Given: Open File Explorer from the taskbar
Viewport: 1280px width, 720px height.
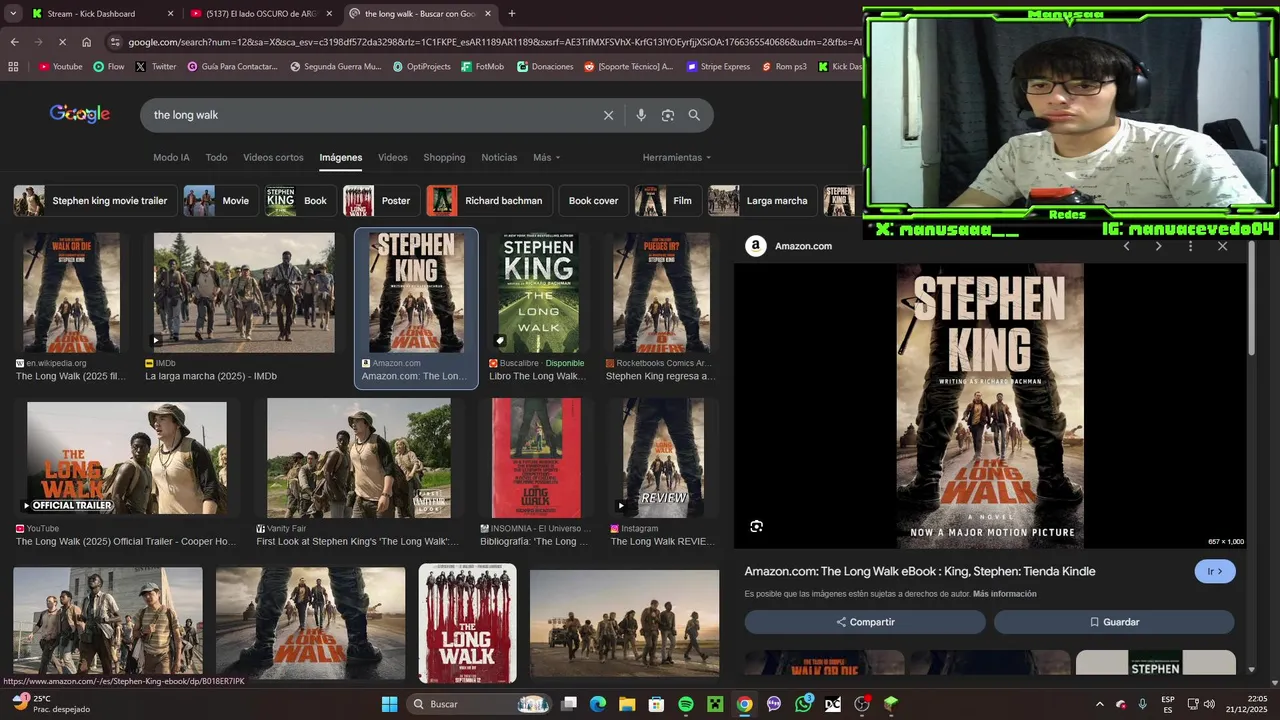Looking at the screenshot, I should [x=627, y=704].
